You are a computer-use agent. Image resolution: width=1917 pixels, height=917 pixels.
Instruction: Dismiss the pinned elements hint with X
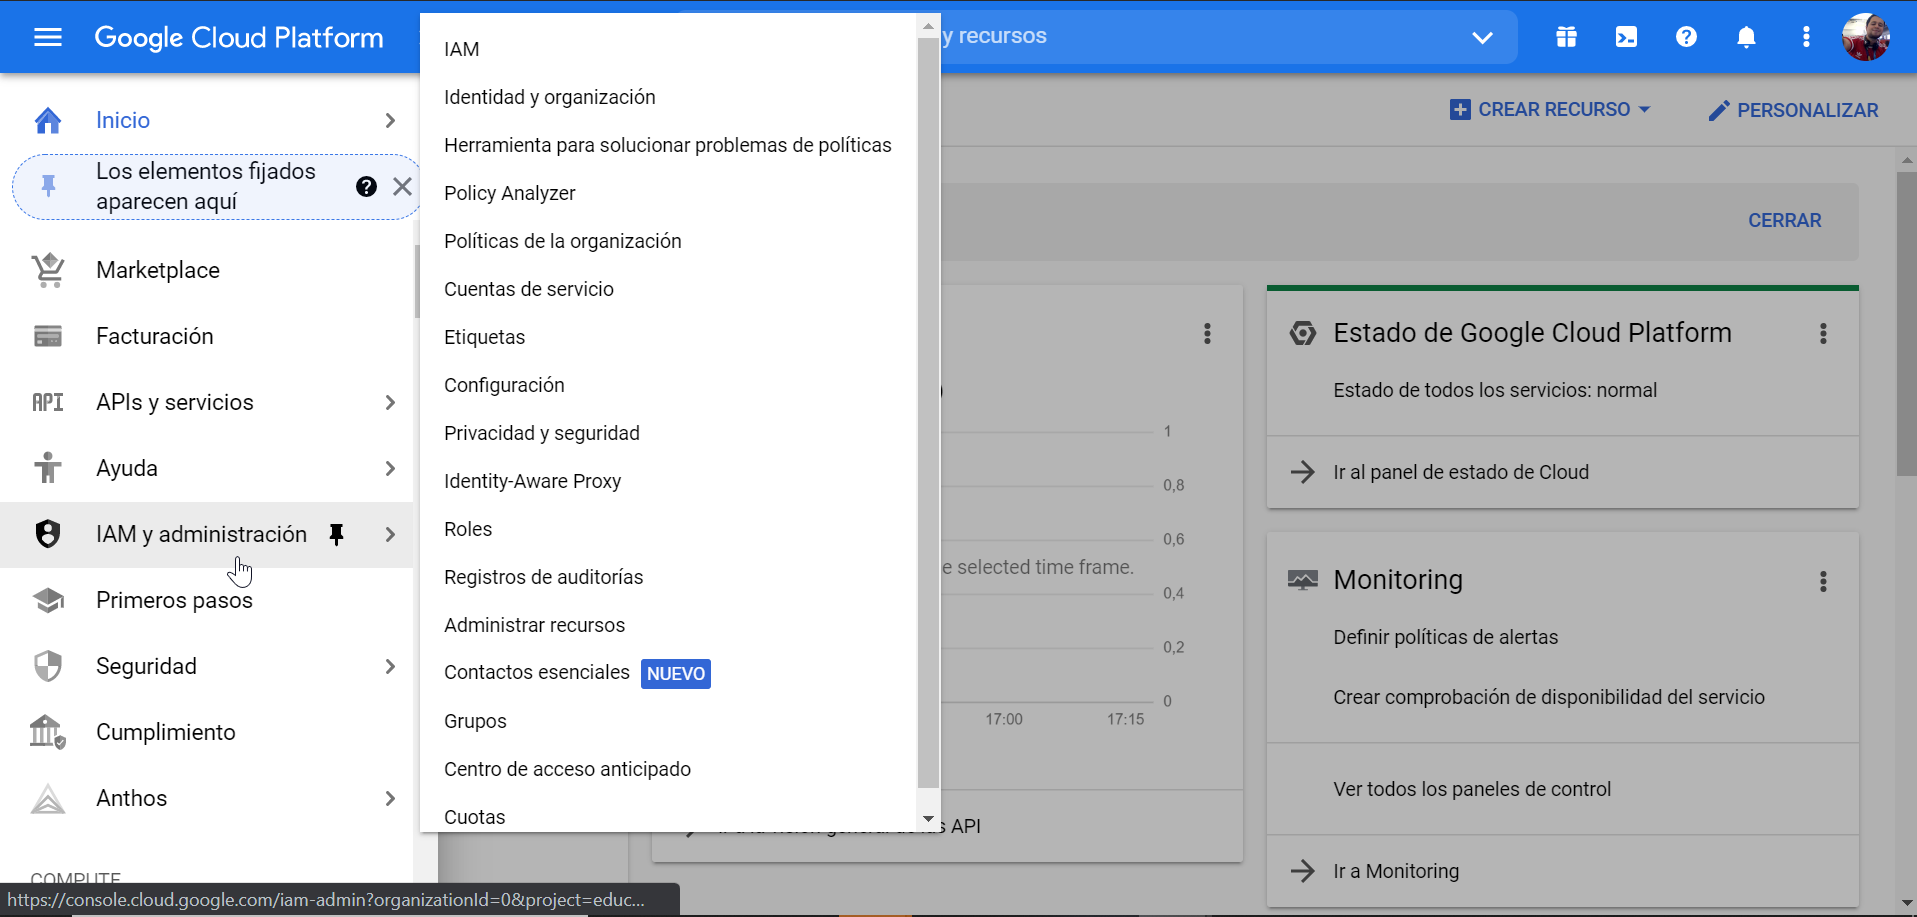tap(402, 186)
